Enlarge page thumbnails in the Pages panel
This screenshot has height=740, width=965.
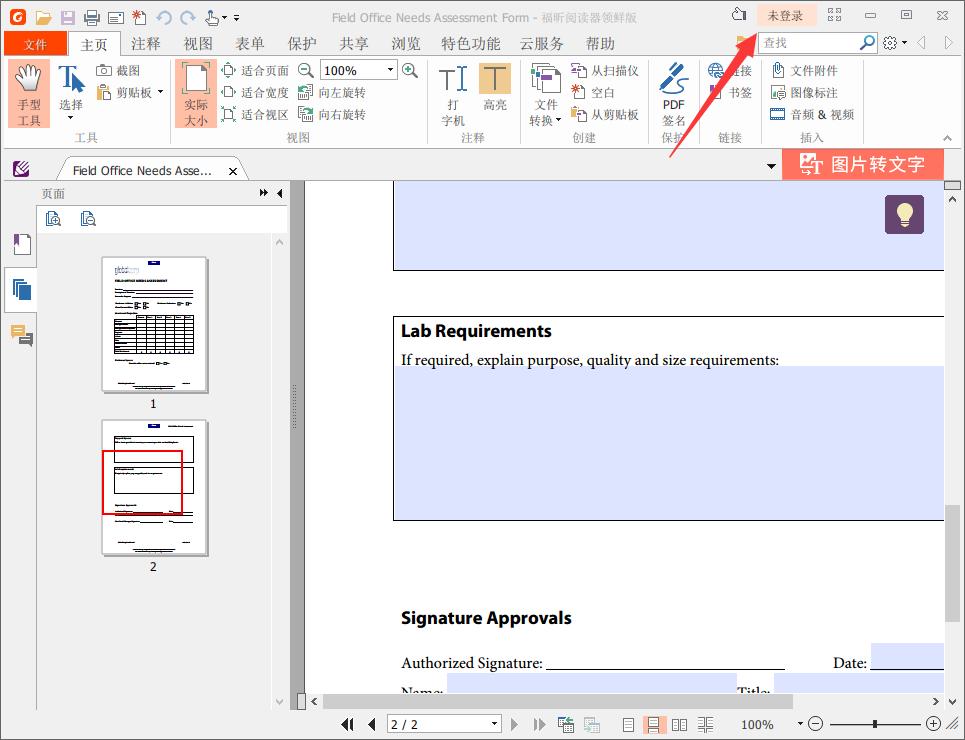pyautogui.click(x=54, y=219)
